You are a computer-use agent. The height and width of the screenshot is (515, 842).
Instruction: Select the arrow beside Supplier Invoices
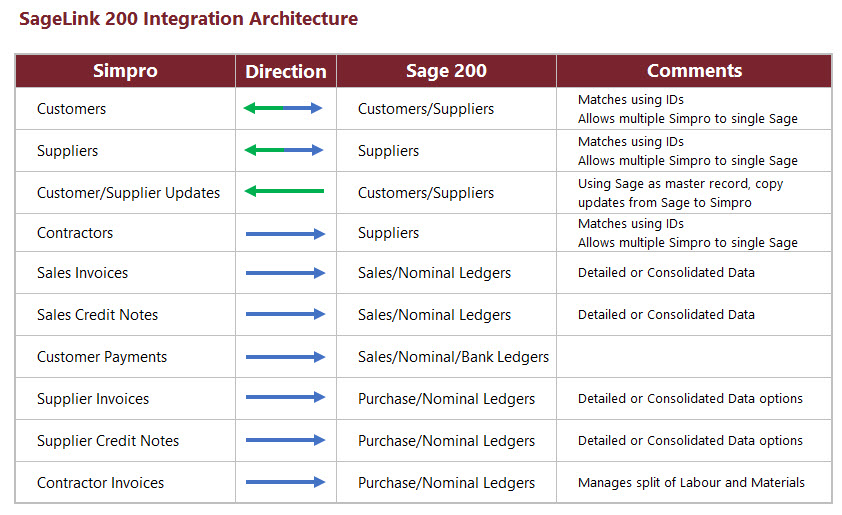pyautogui.click(x=286, y=398)
